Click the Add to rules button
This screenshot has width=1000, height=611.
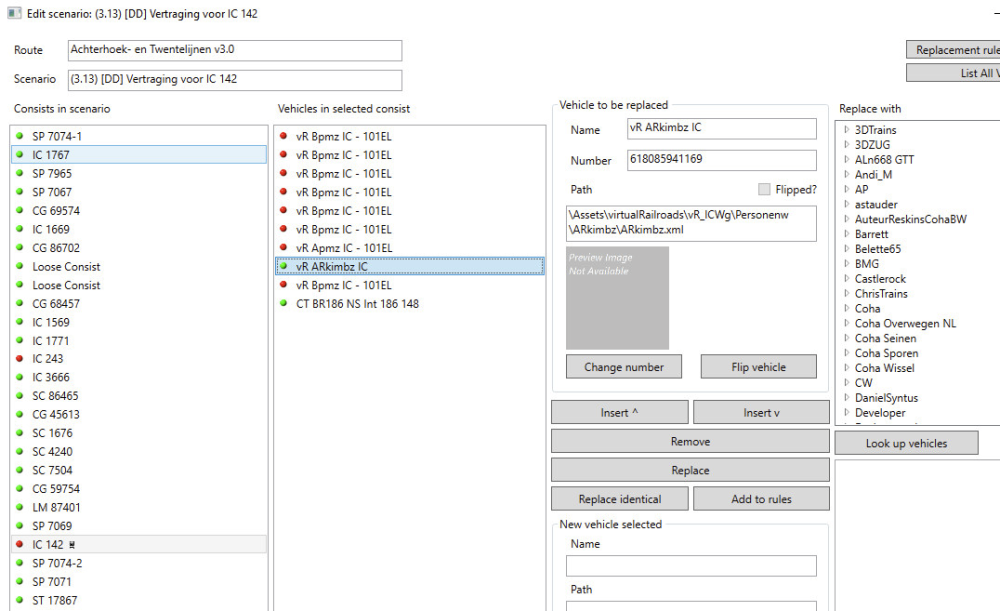tap(761, 499)
